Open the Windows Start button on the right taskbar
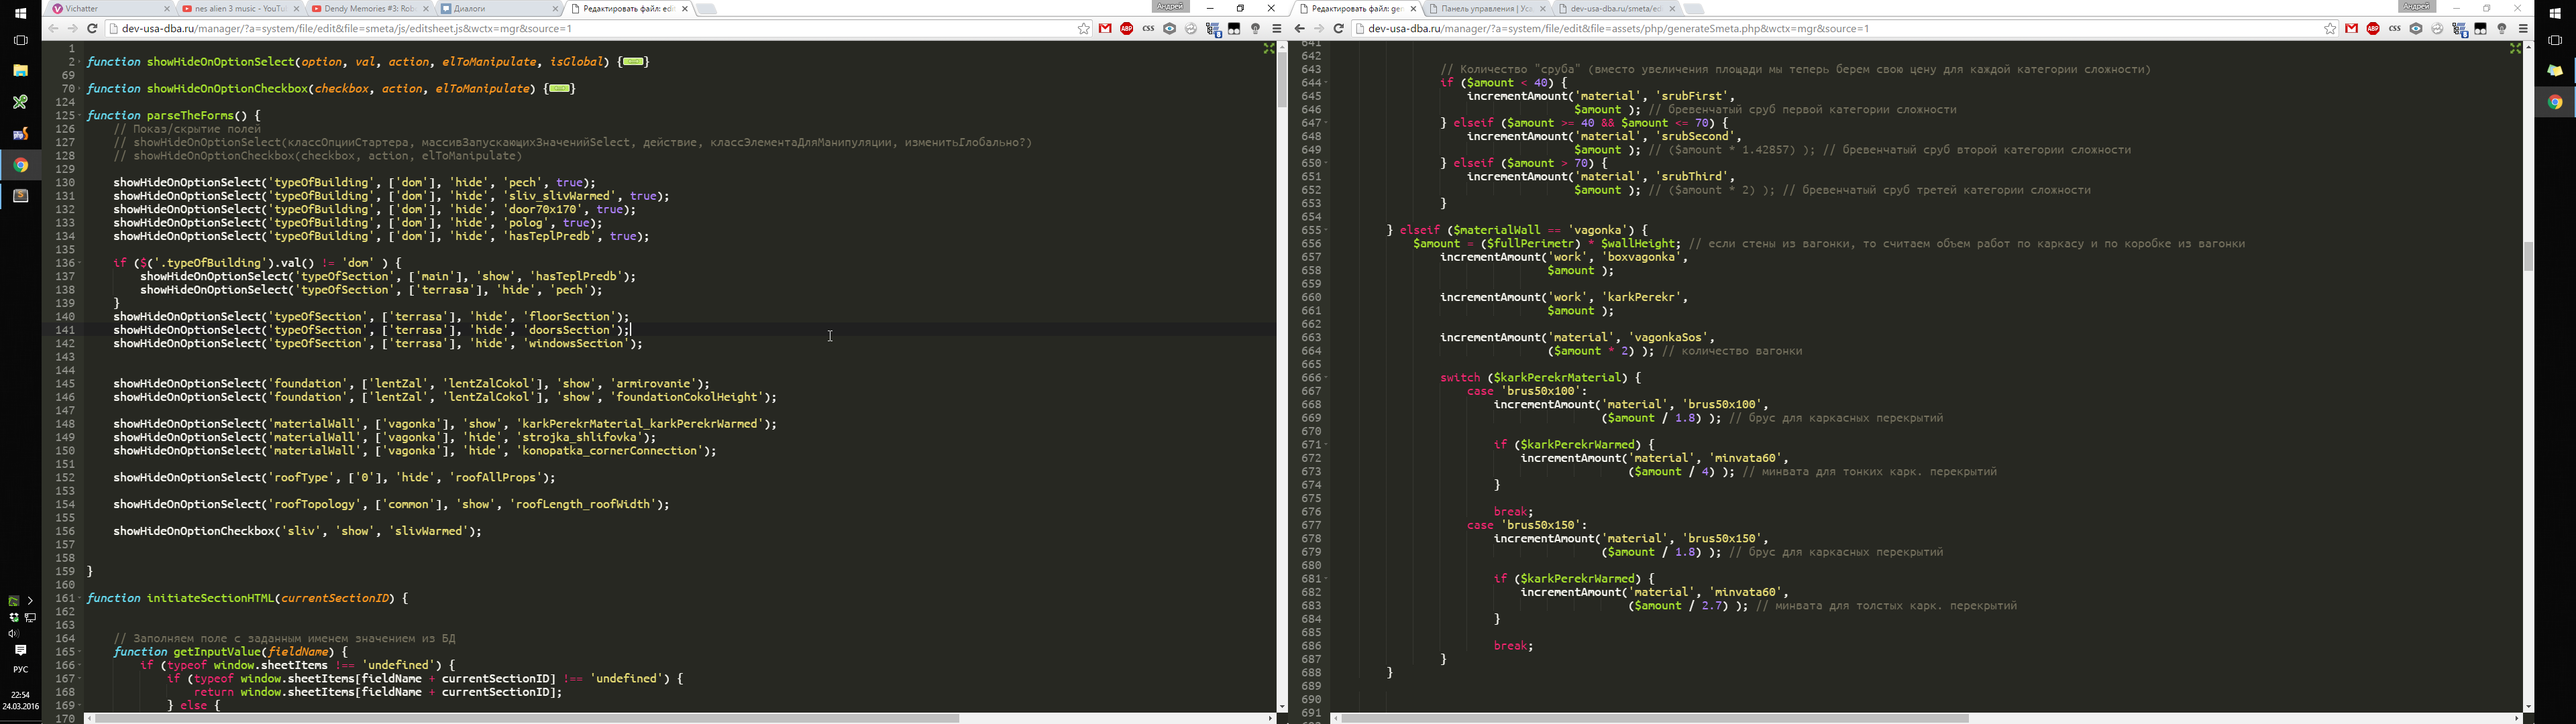Image resolution: width=2576 pixels, height=724 pixels. click(2555, 13)
